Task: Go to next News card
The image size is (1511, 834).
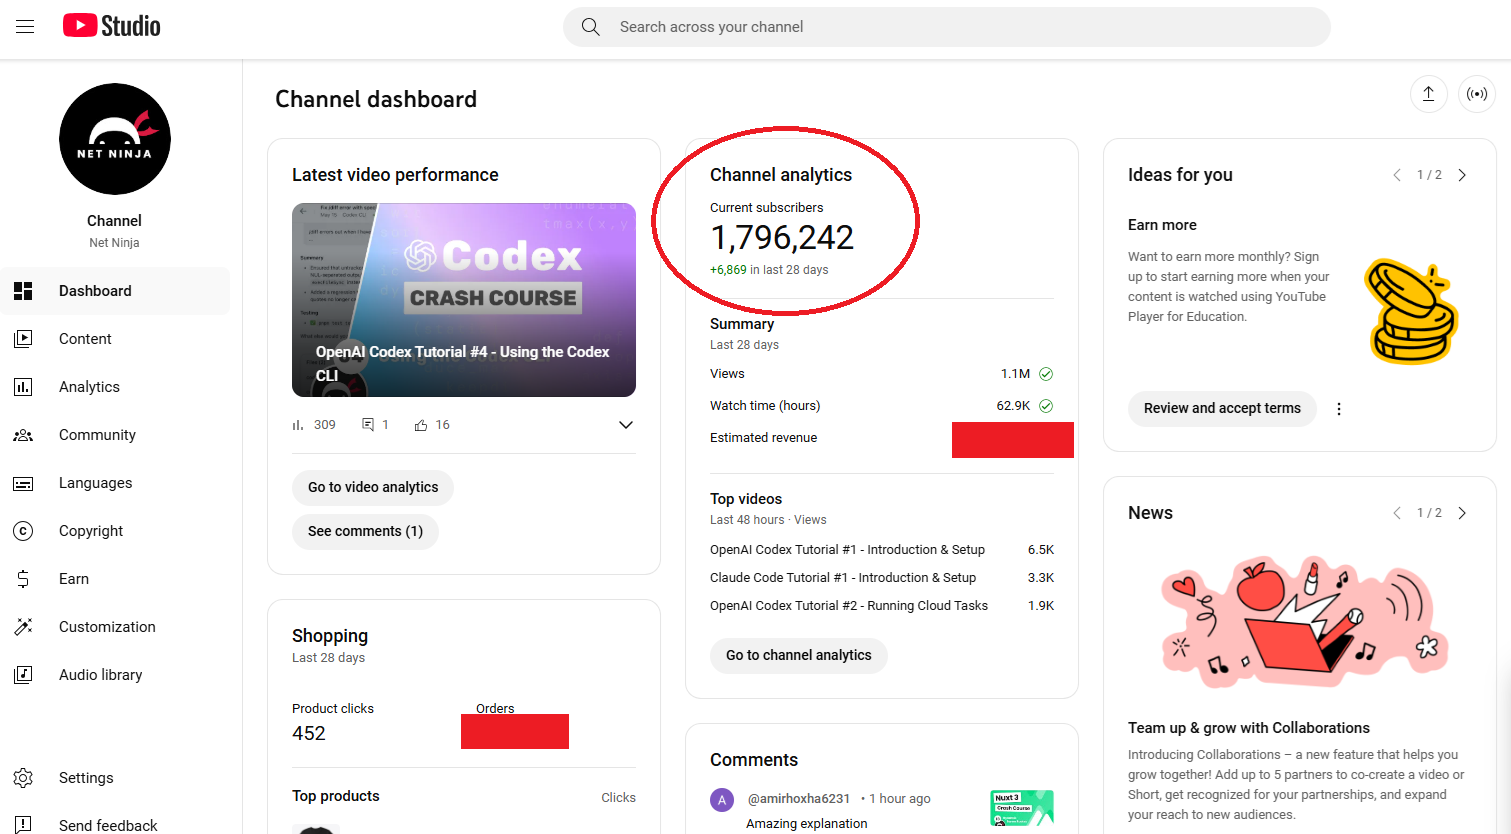Action: [x=1462, y=513]
